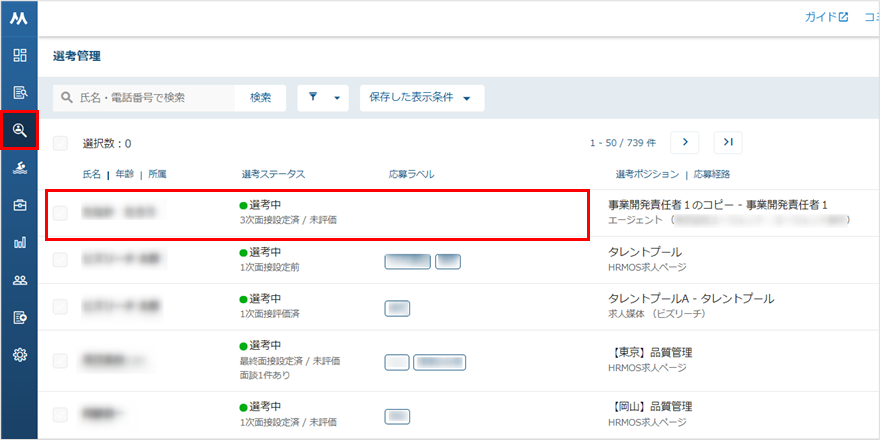Open the candidate search magnifier sidebar icon

point(20,130)
